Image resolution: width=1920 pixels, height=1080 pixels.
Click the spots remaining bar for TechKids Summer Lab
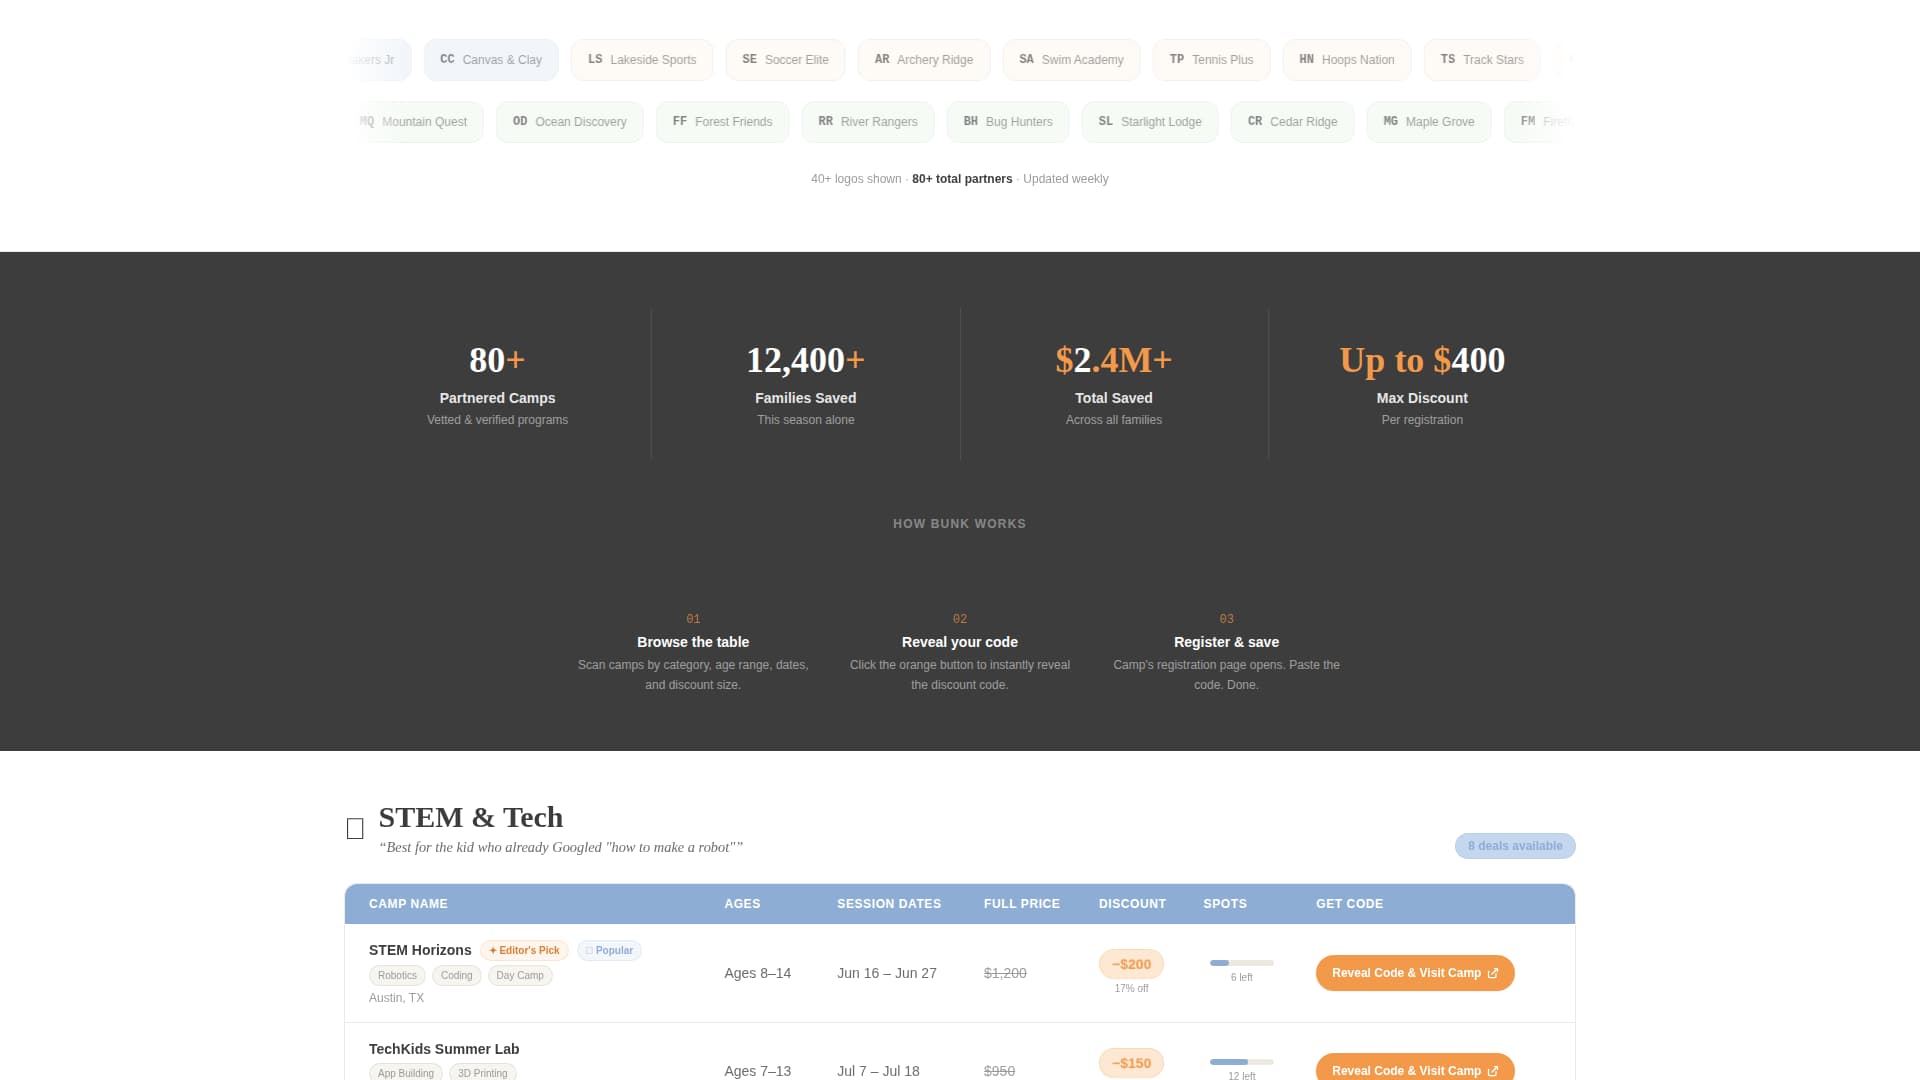[1241, 1063]
